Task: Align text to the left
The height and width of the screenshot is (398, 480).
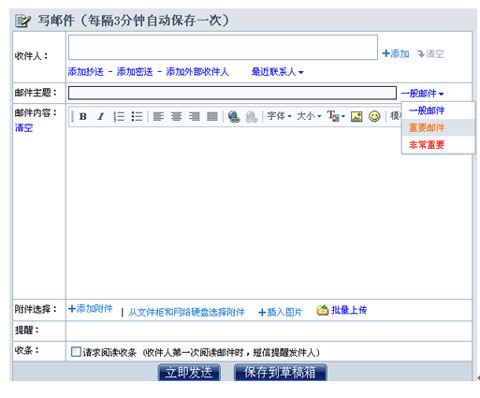Action: [158, 117]
